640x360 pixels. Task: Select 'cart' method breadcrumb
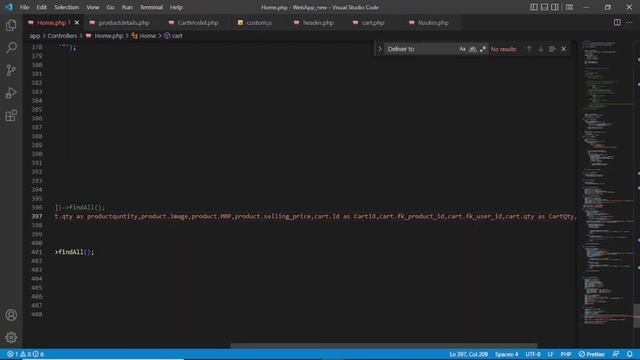pyautogui.click(x=177, y=36)
